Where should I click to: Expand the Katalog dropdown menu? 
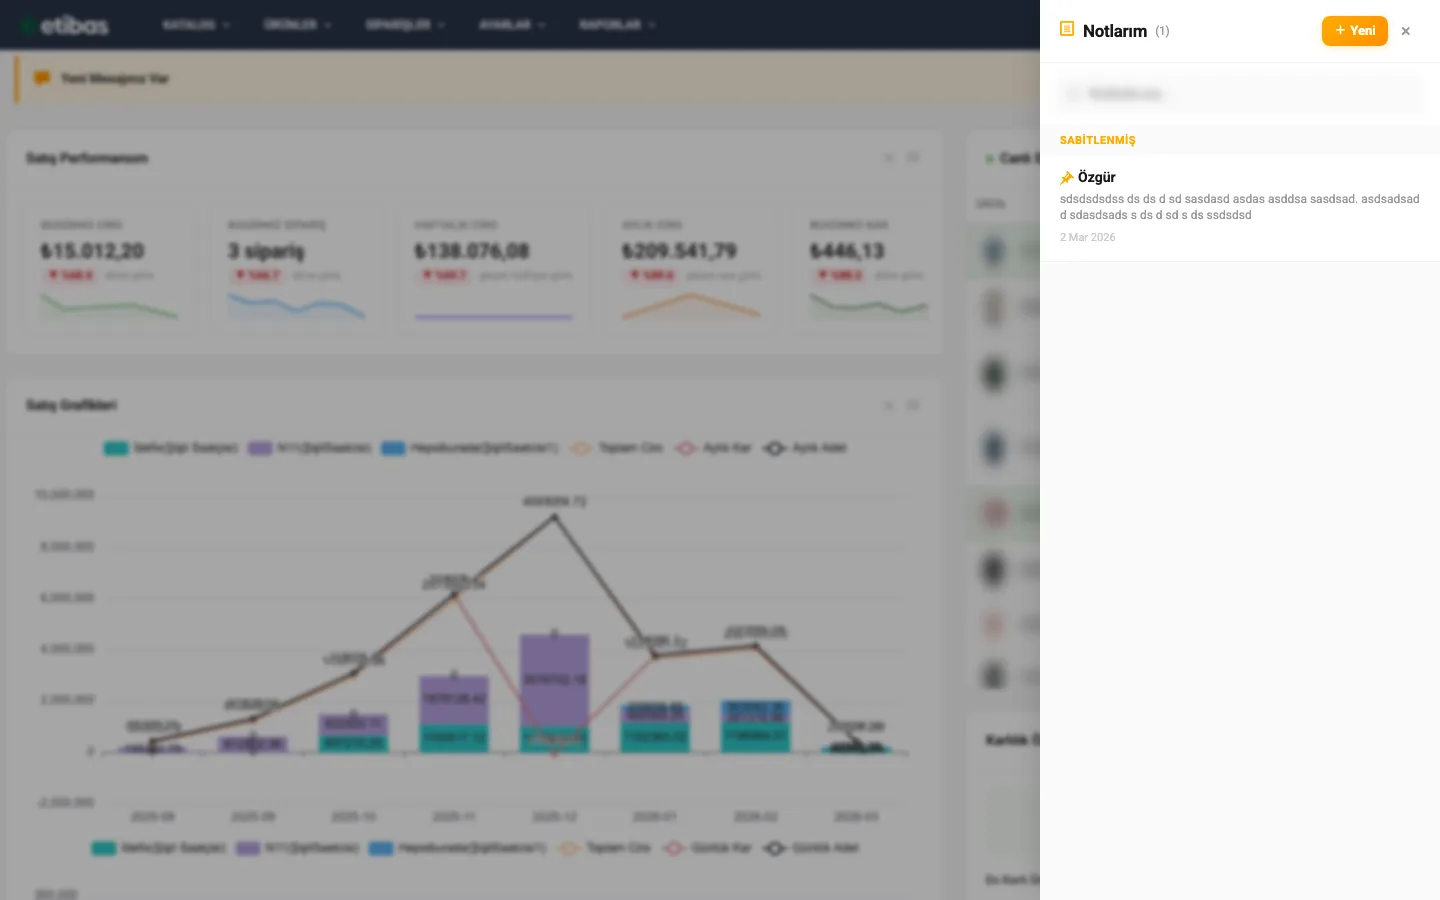click(196, 25)
